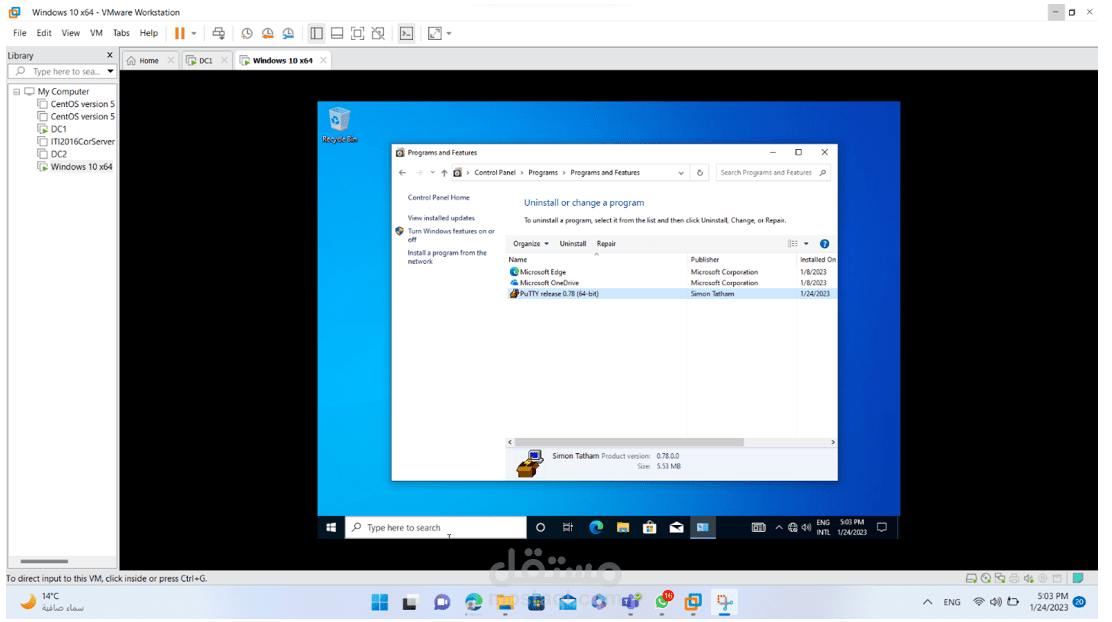The height and width of the screenshot is (622, 1112).
Task: Open the Tabs menu
Action: pyautogui.click(x=121, y=33)
